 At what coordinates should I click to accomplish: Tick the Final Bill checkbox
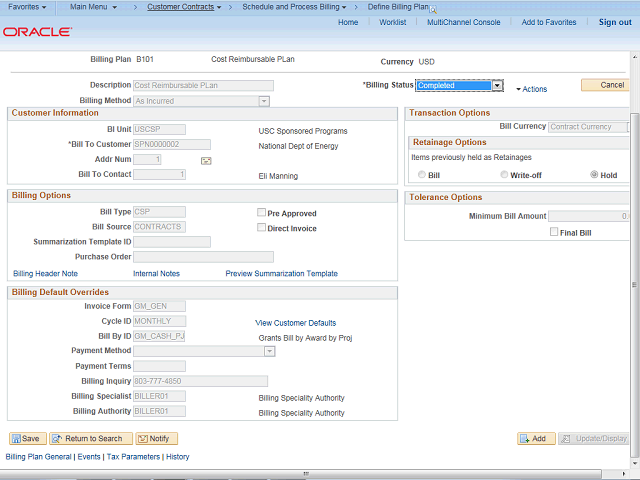[554, 233]
